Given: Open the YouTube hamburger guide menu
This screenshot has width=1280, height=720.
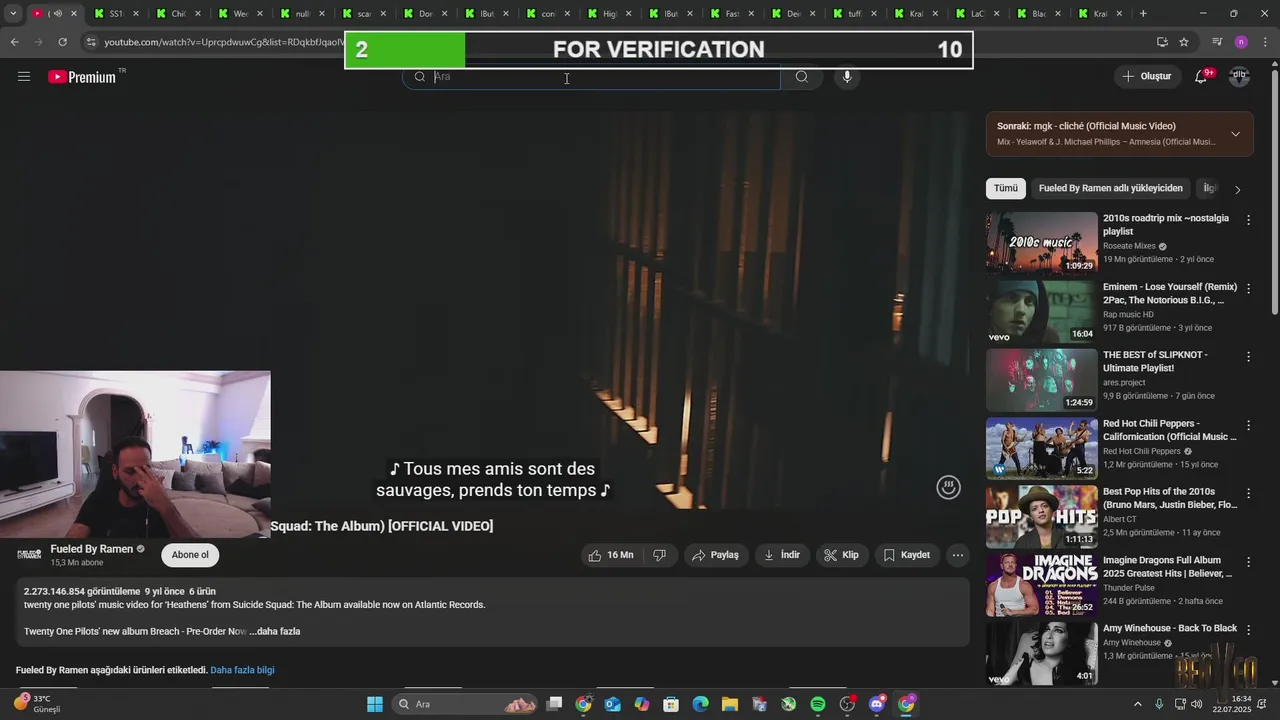Looking at the screenshot, I should (x=24, y=77).
